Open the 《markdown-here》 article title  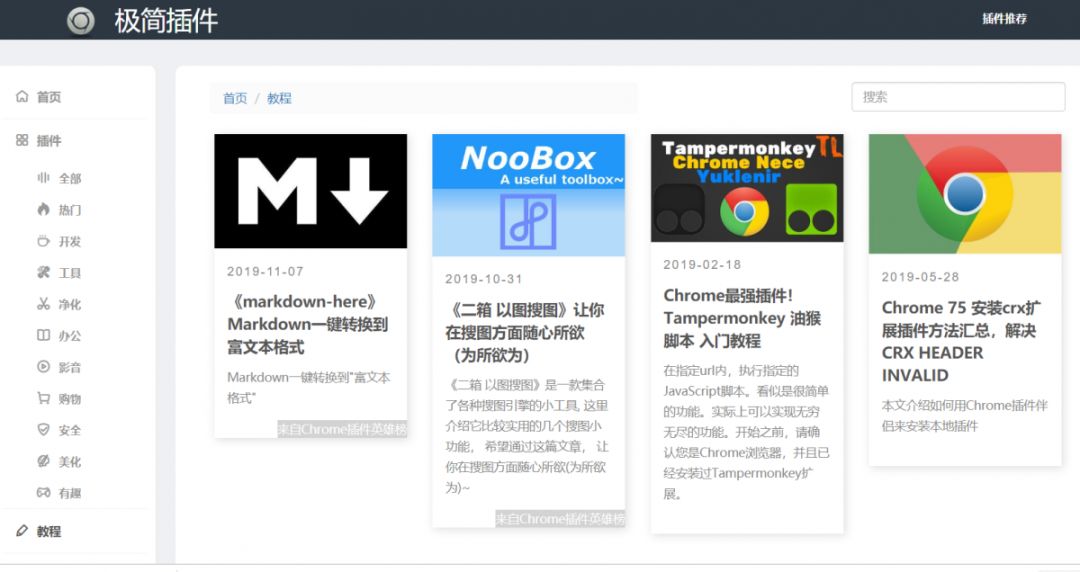coord(308,324)
